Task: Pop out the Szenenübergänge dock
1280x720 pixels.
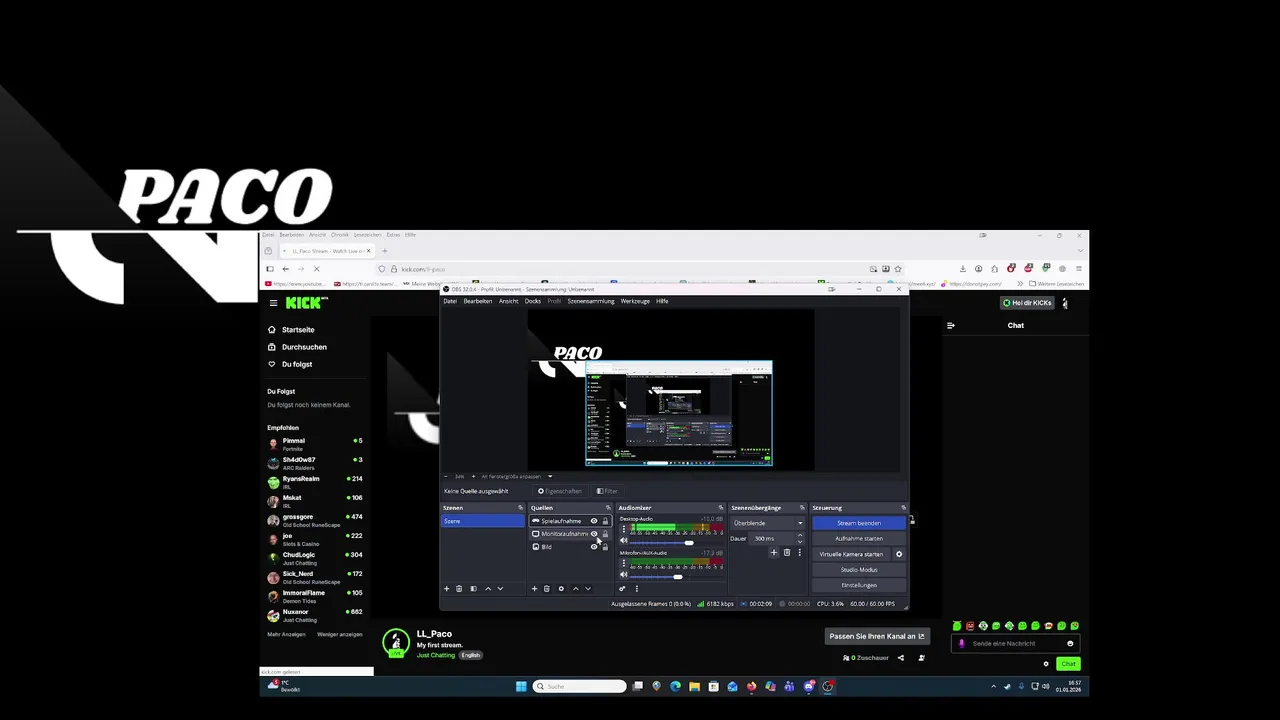Action: [802, 508]
